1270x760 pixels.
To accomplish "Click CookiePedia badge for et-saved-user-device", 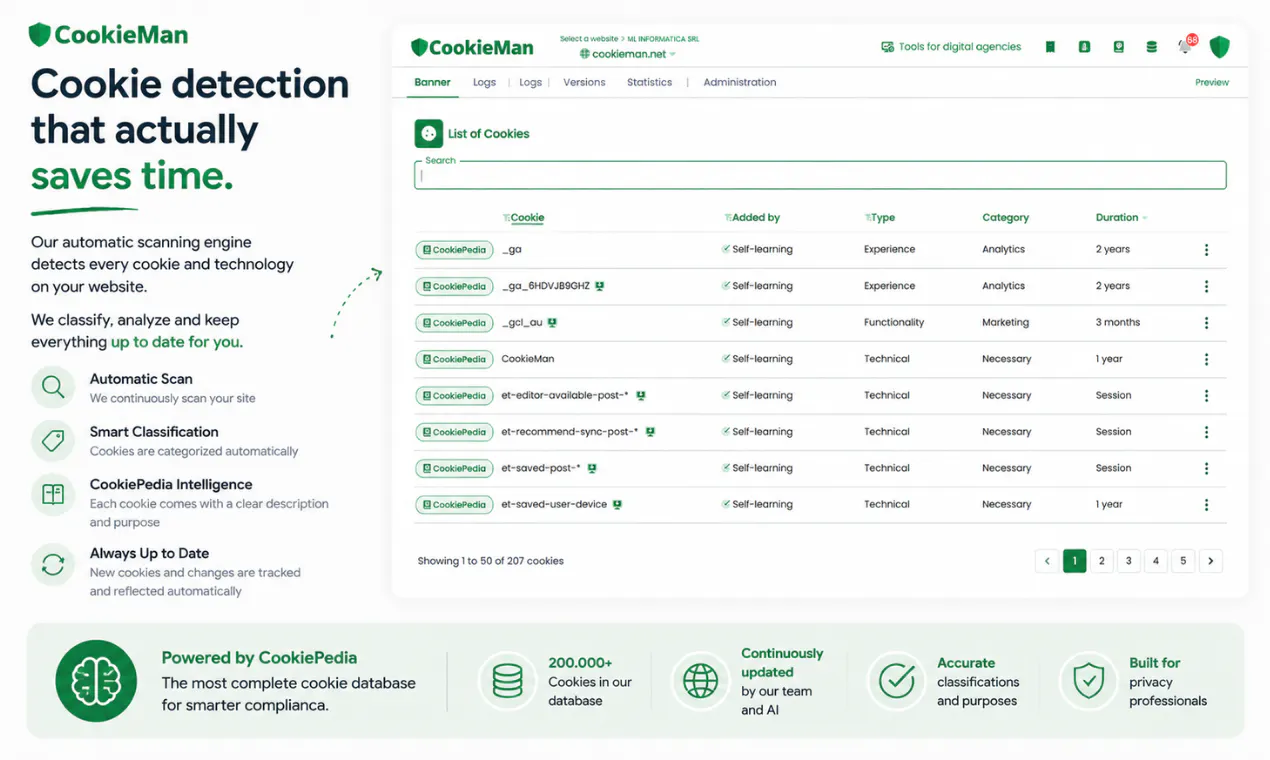I will click(x=454, y=505).
